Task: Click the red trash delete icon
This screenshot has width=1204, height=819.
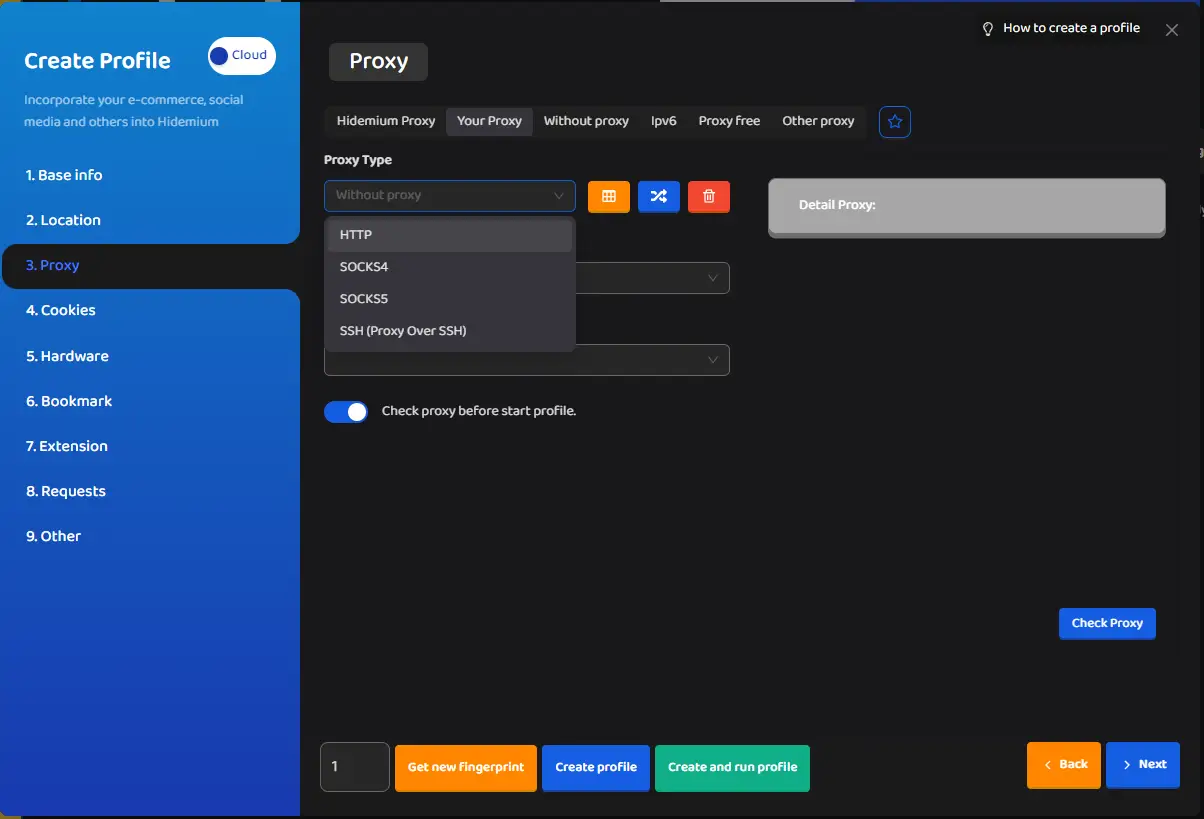Action: pyautogui.click(x=709, y=197)
